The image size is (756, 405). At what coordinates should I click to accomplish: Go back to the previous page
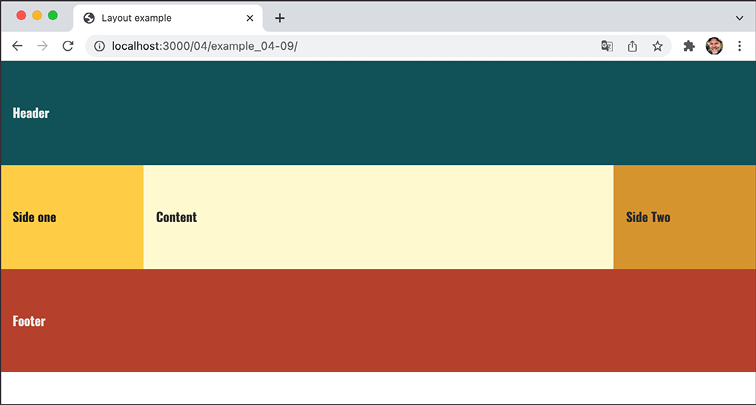click(17, 46)
